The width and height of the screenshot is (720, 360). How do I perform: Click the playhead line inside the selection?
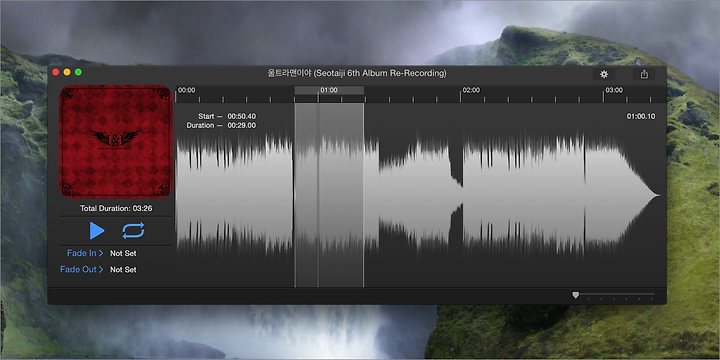[x=318, y=195]
